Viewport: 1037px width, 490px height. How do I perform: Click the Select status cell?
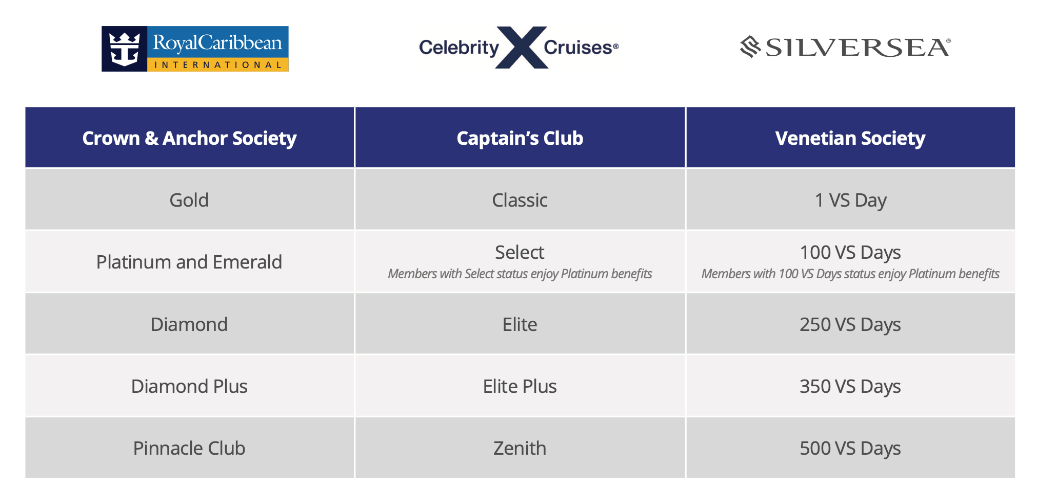[520, 261]
